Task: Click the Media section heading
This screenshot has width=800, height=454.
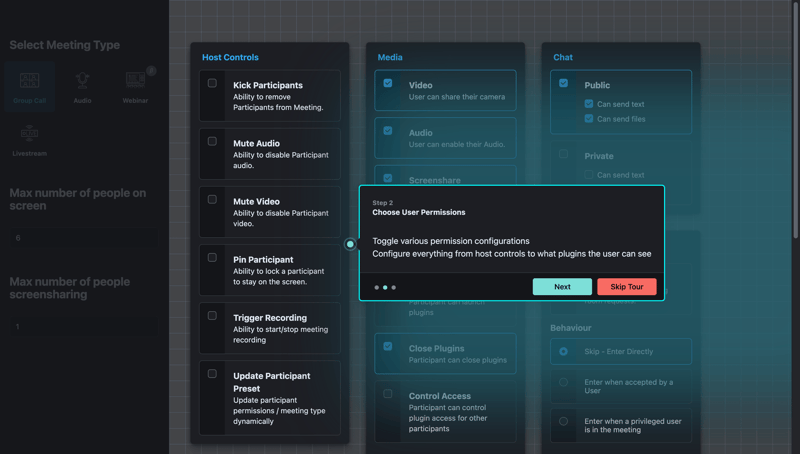Action: pos(390,57)
